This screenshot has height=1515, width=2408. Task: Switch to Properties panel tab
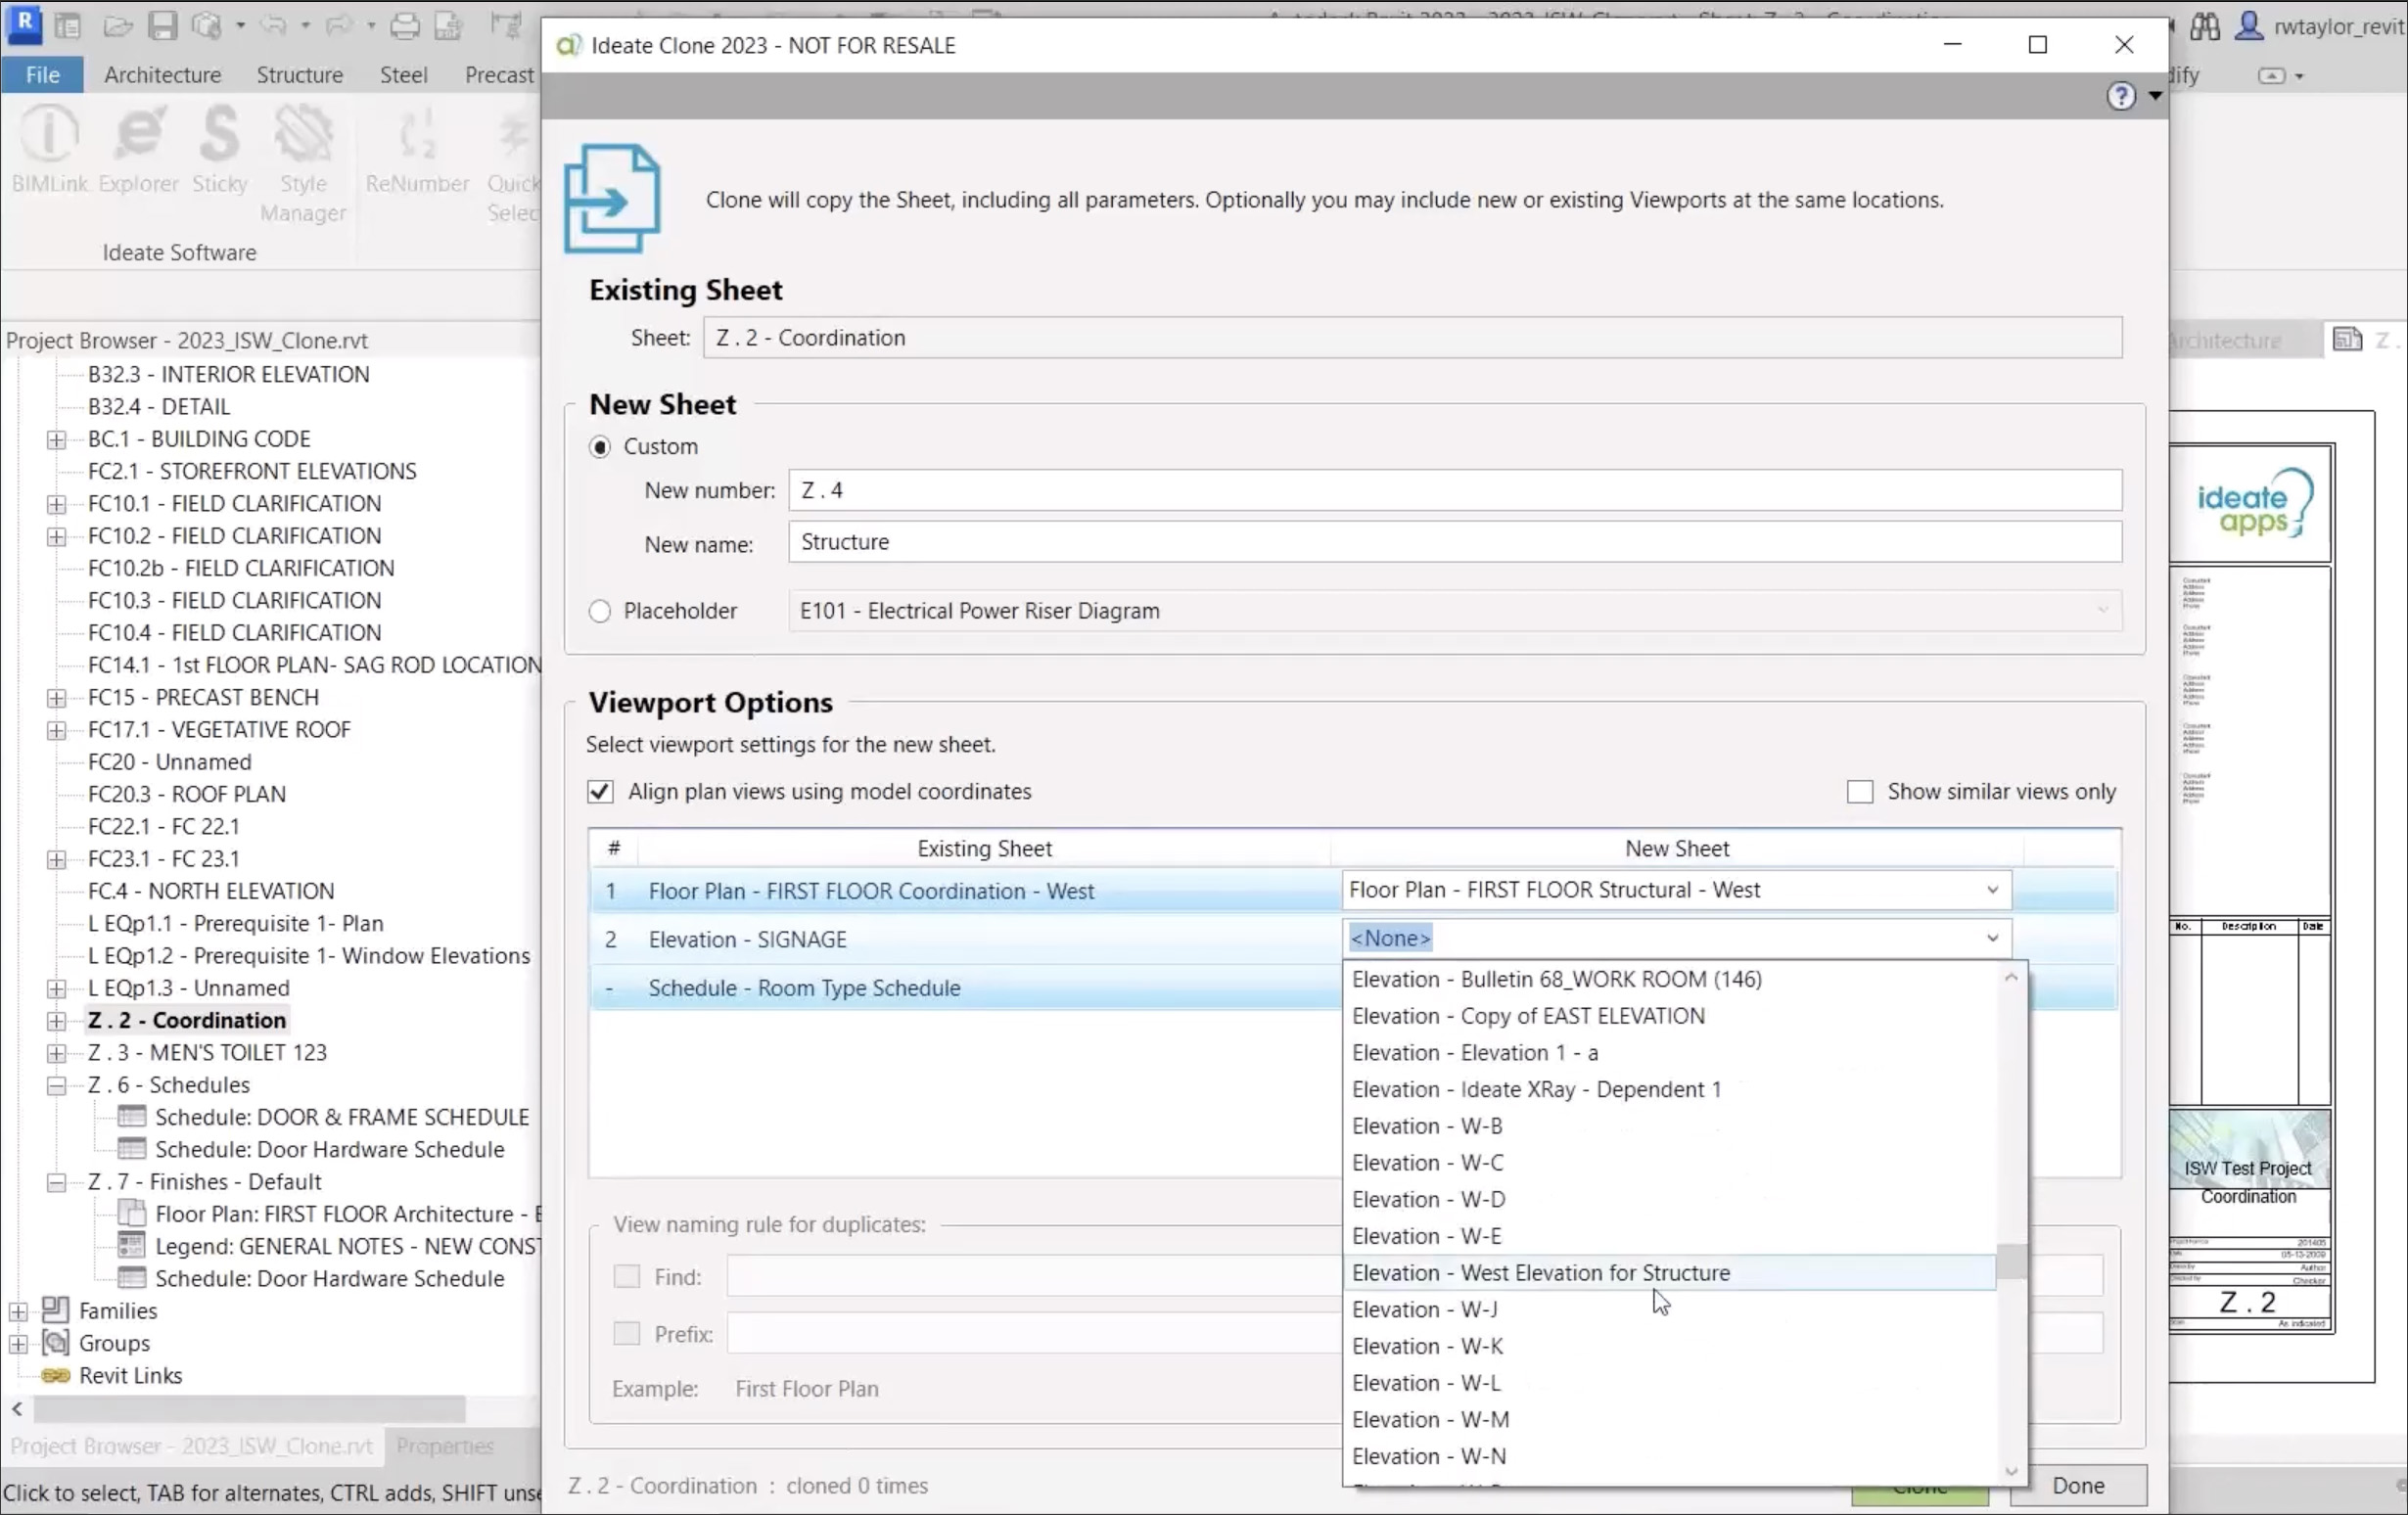445,1446
